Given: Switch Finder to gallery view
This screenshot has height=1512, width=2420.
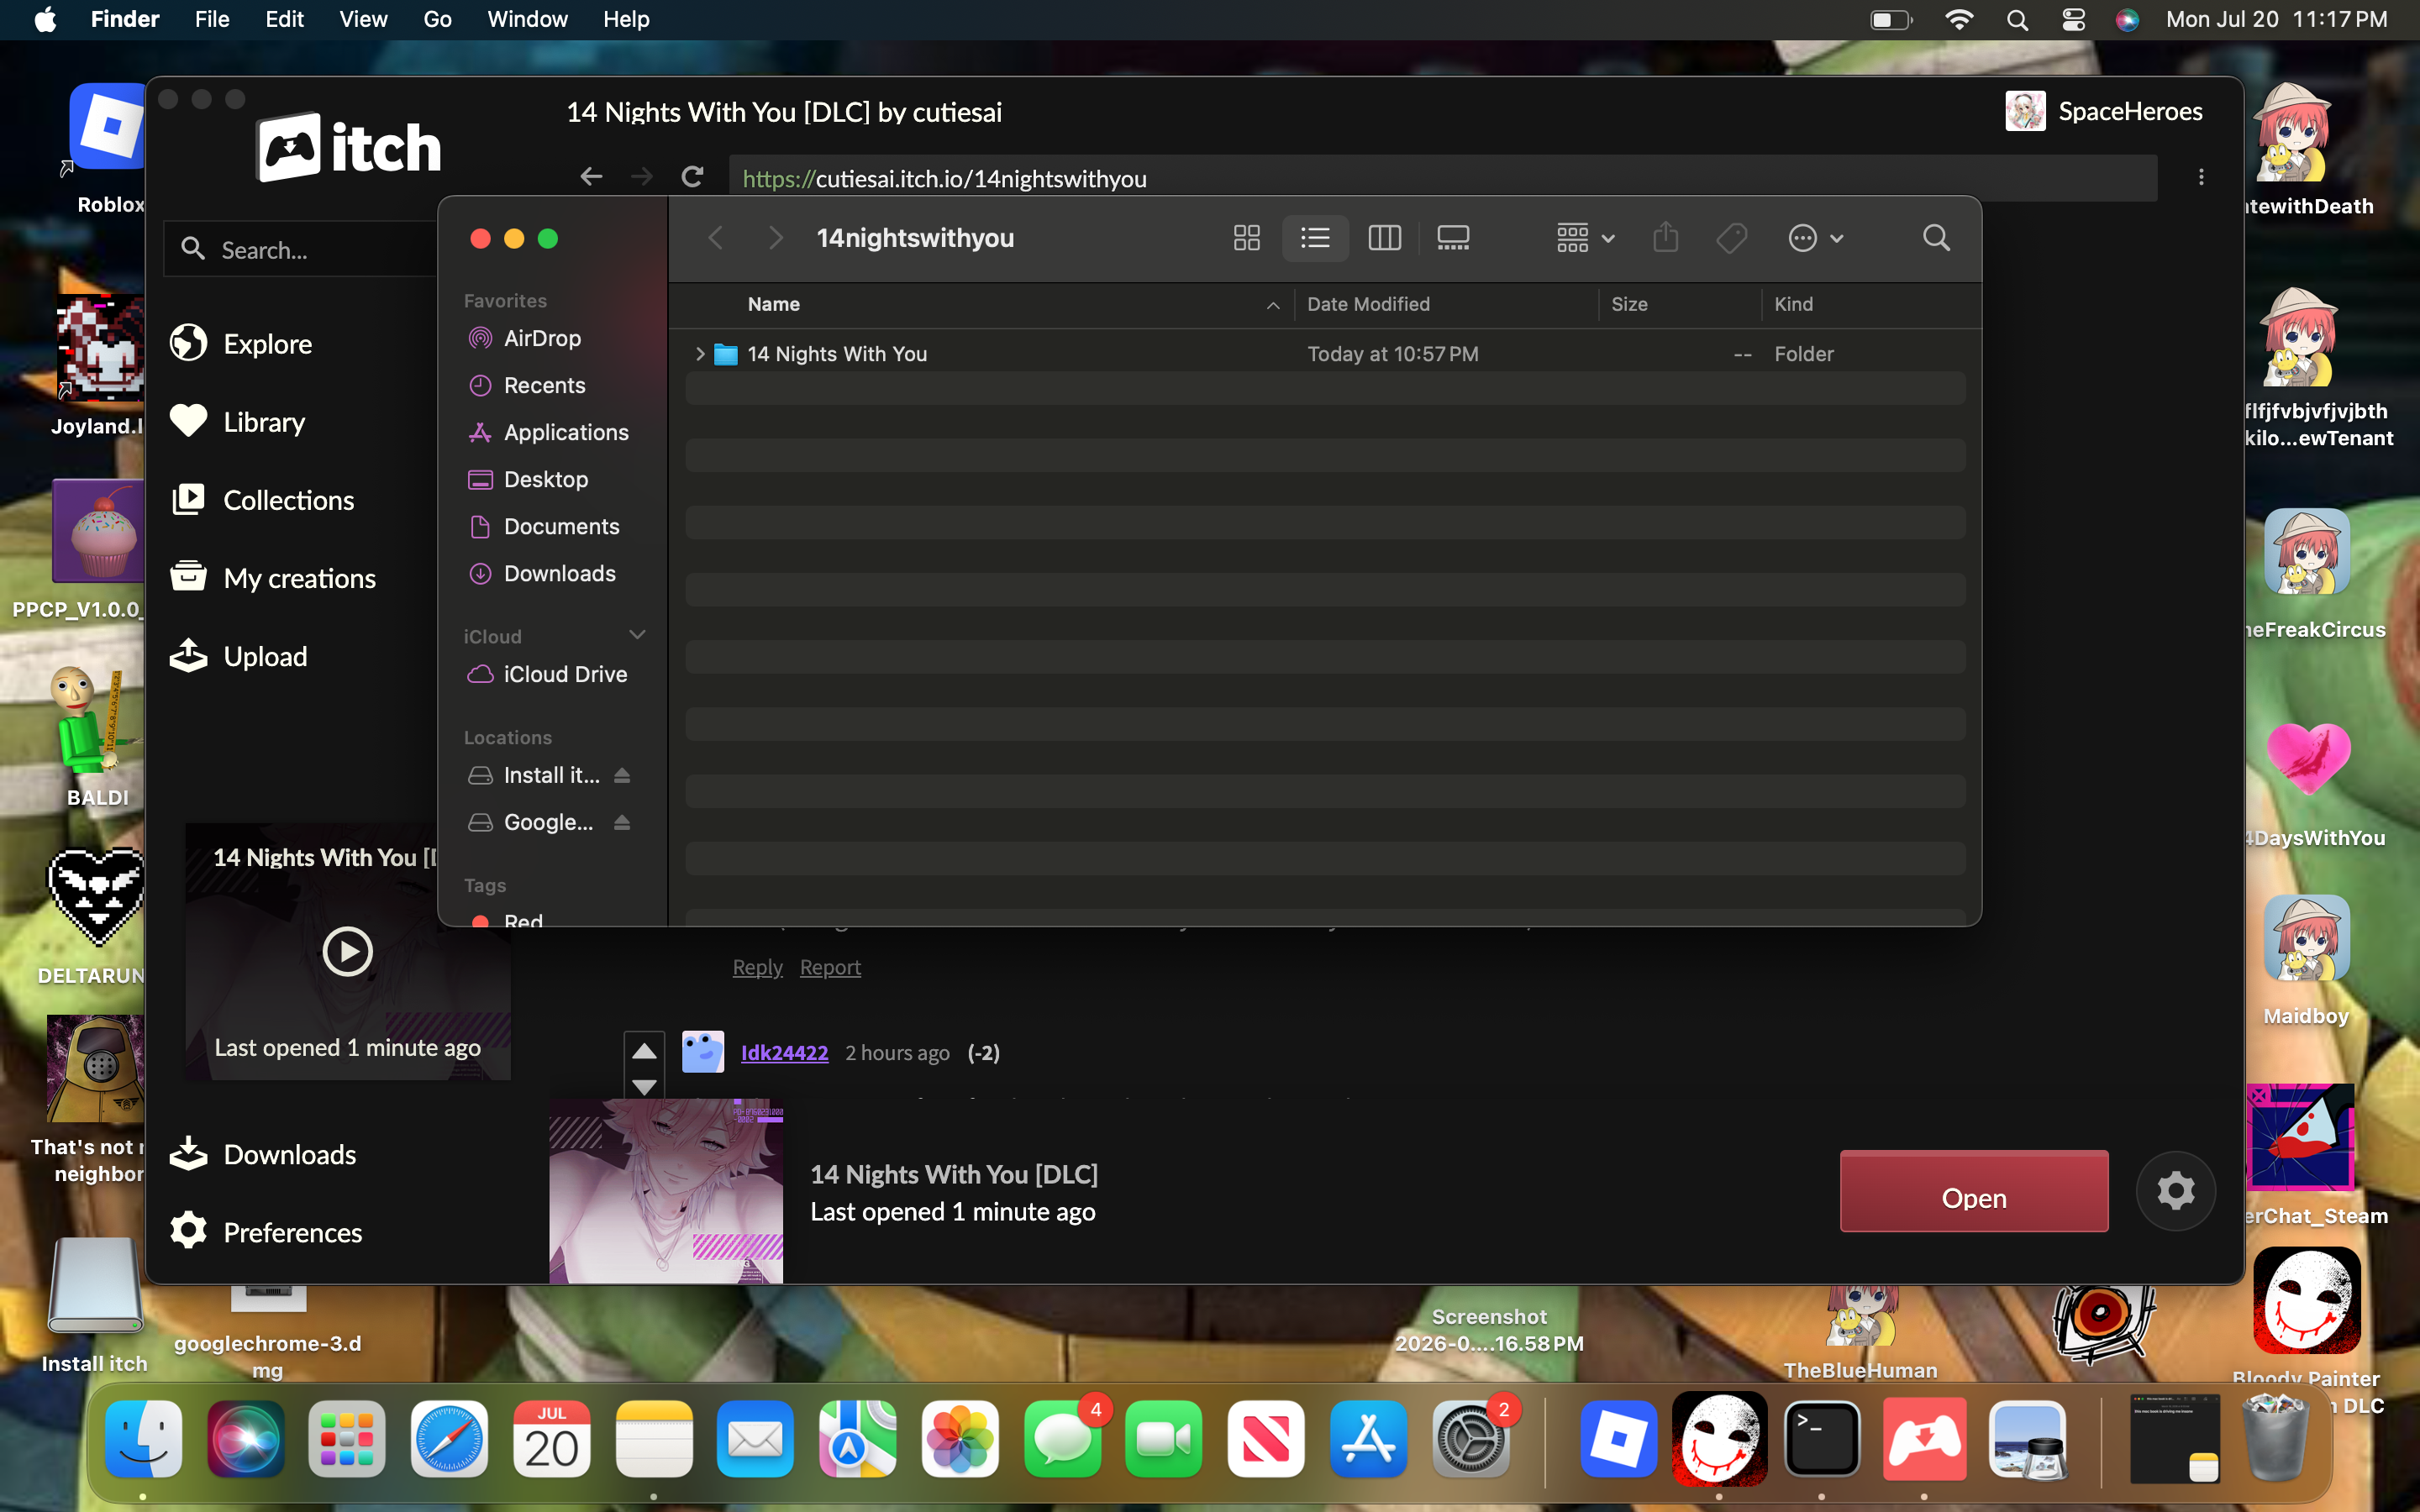Looking at the screenshot, I should pos(1452,238).
